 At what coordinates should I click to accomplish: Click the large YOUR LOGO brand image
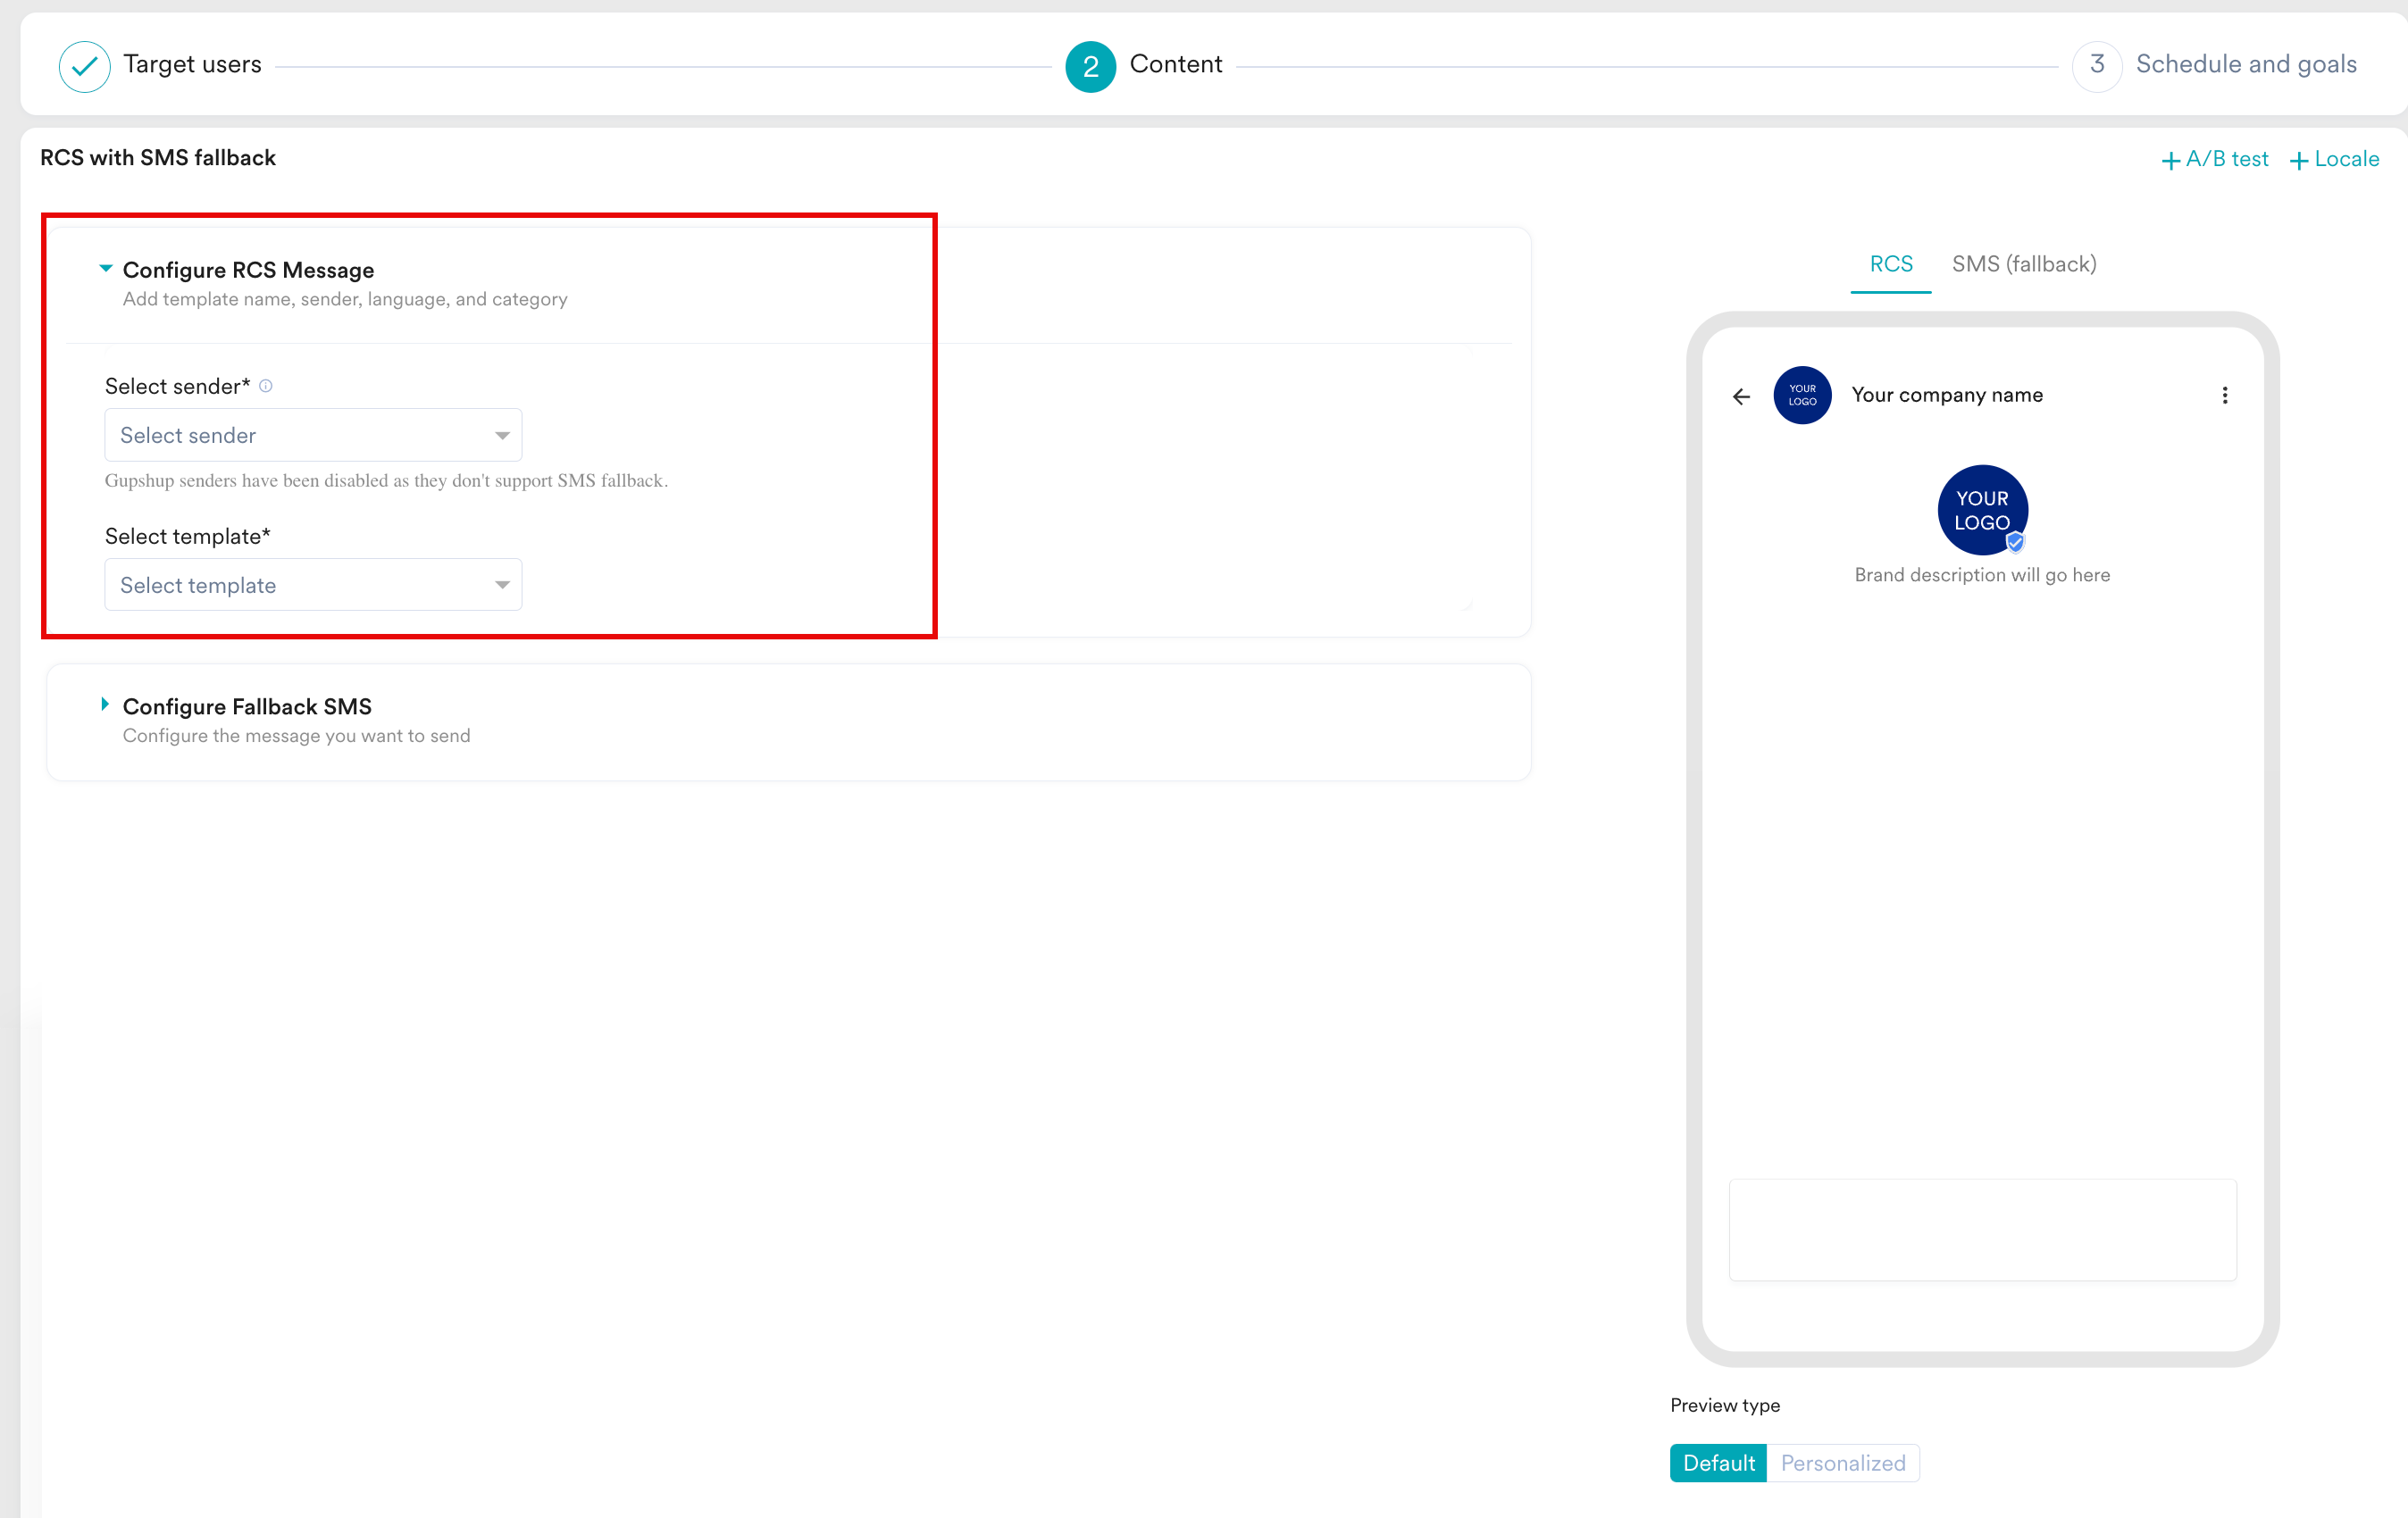[x=1981, y=509]
